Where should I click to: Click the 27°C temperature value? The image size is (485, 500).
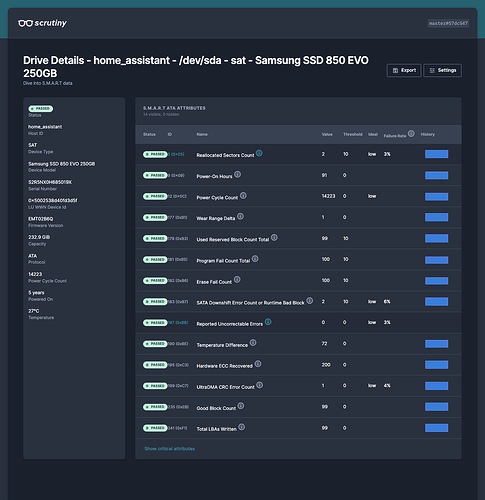coord(34,311)
